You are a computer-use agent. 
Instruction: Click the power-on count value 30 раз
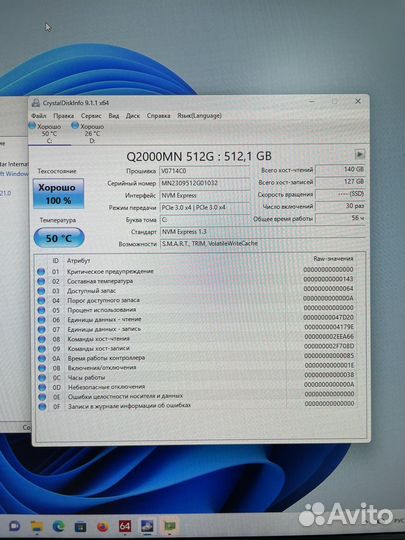click(340, 206)
